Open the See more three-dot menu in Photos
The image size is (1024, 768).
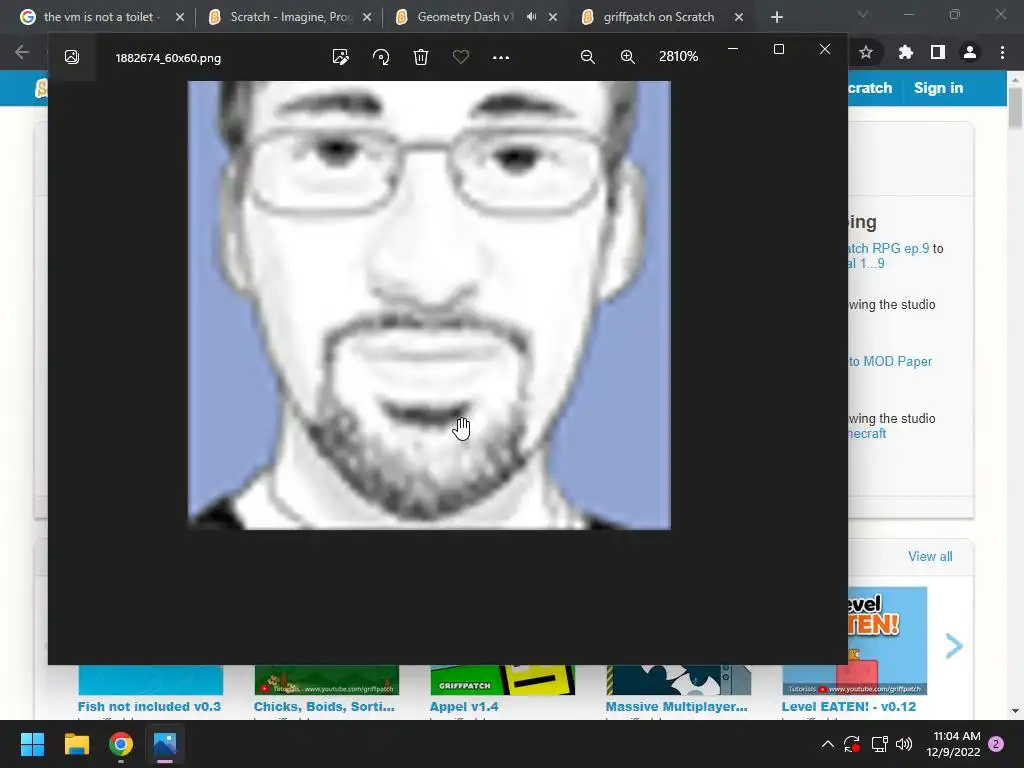click(501, 57)
